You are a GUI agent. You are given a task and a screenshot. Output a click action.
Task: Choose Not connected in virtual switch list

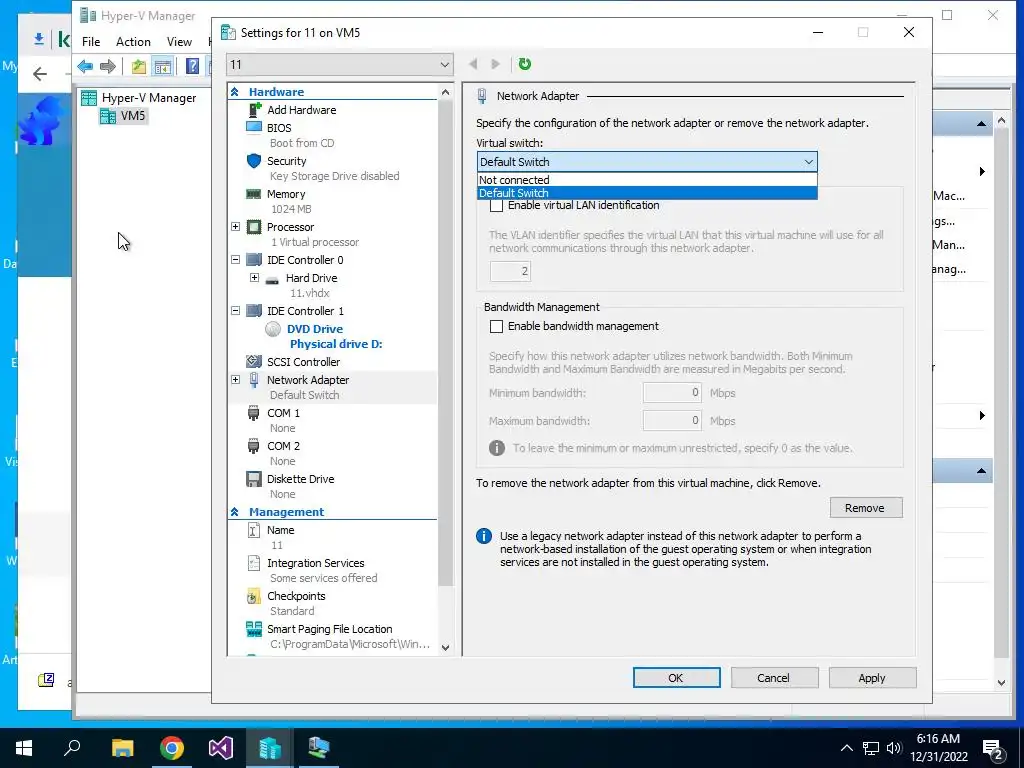click(647, 180)
